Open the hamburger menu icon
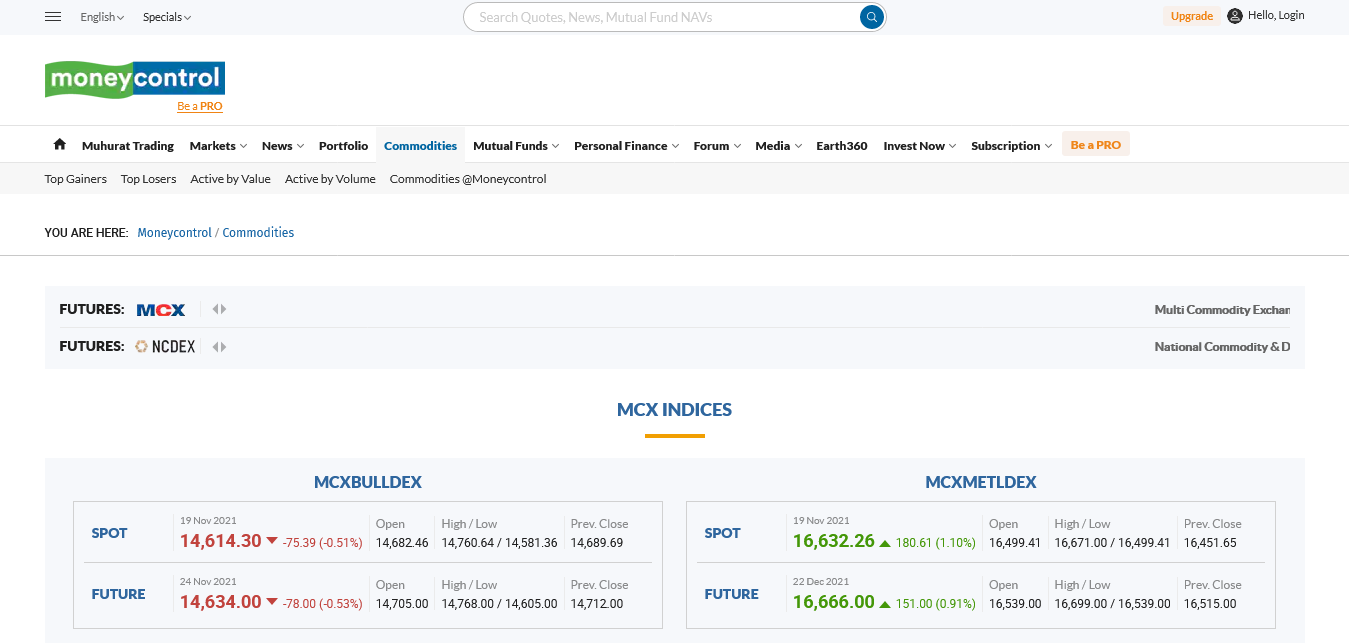This screenshot has width=1366, height=643. 54,17
